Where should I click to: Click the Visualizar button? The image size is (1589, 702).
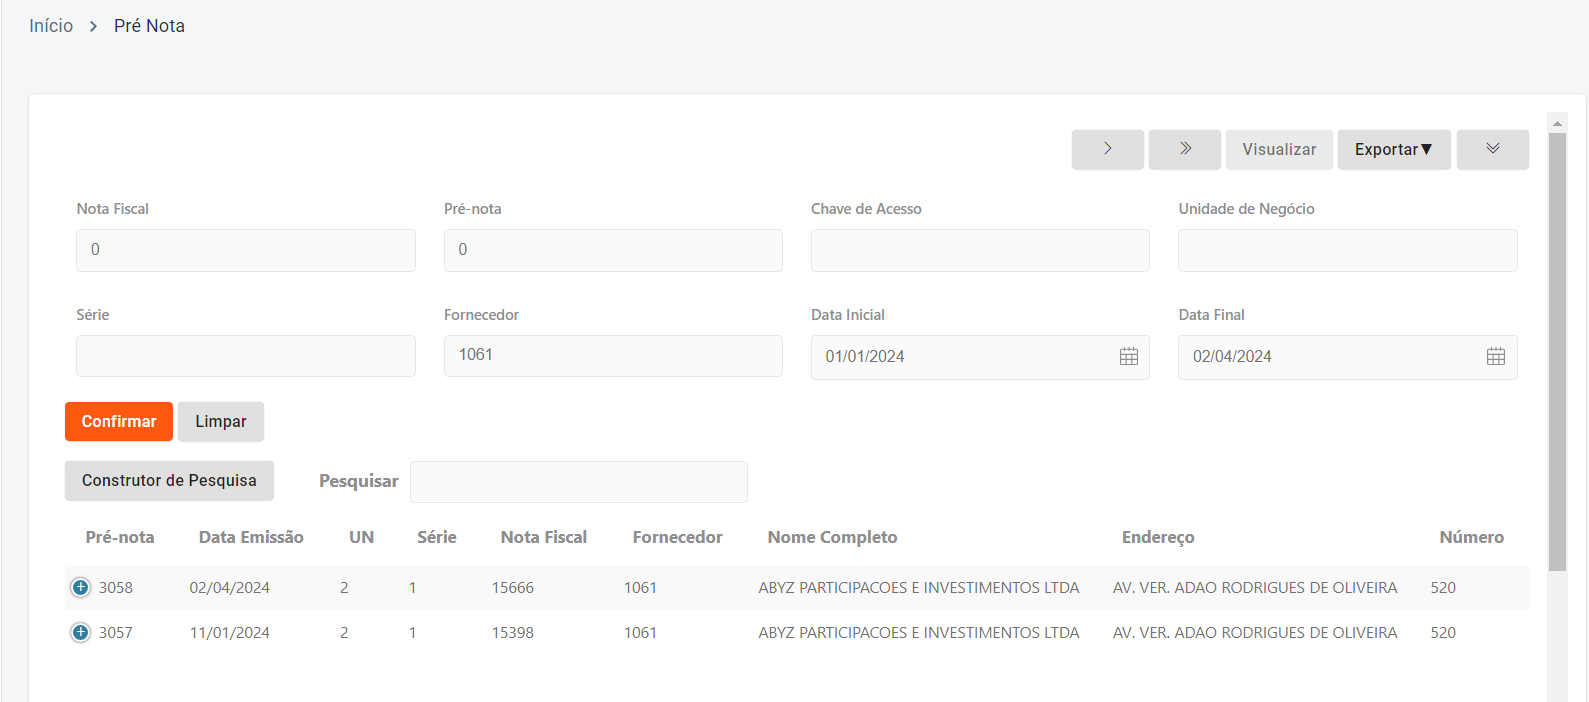(x=1279, y=150)
